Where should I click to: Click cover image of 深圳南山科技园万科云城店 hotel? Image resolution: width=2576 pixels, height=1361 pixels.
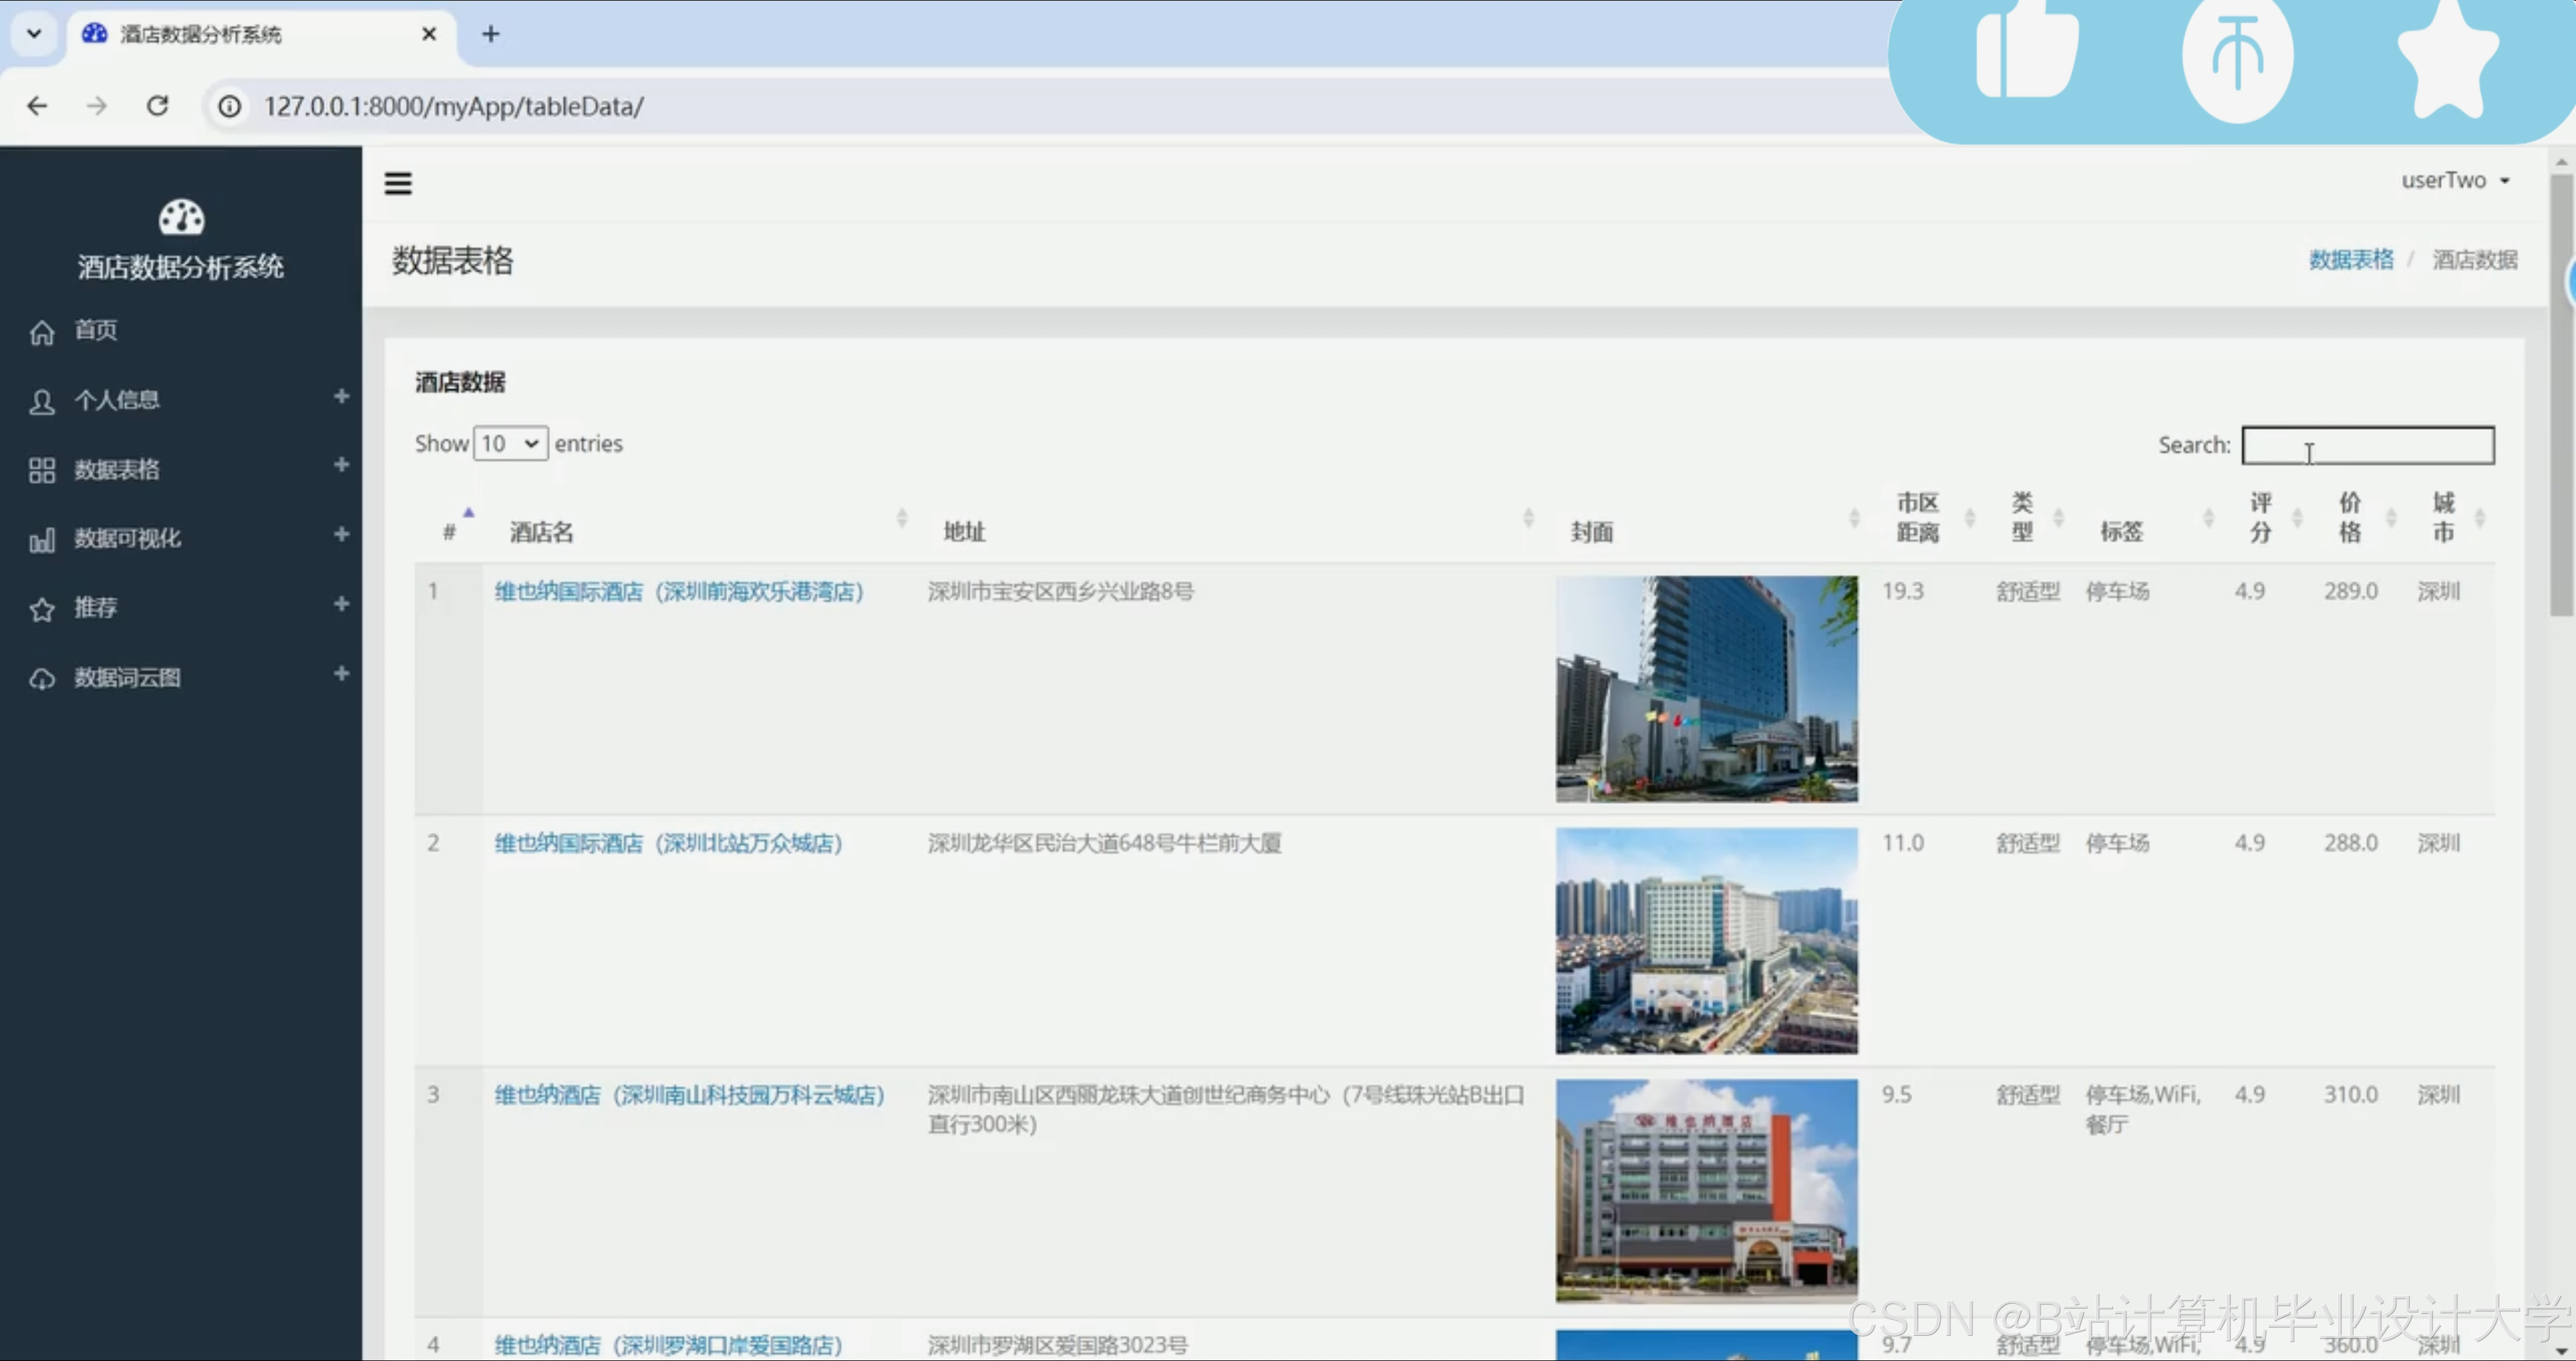(x=1706, y=1191)
